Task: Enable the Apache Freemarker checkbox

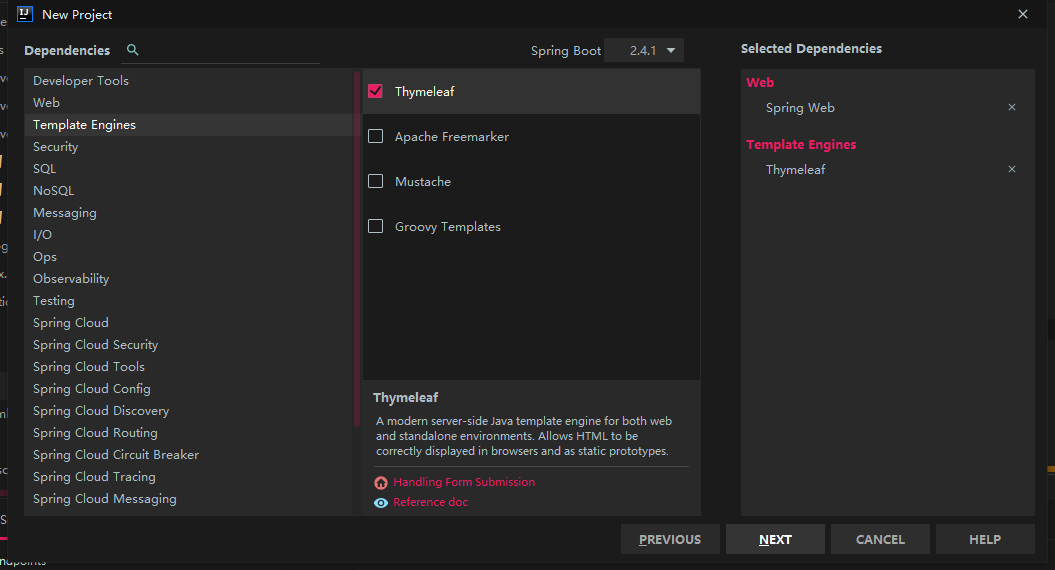Action: (x=376, y=136)
